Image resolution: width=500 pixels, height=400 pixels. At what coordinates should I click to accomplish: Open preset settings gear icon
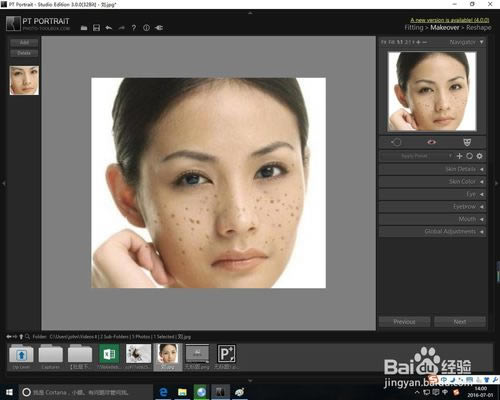coord(479,156)
